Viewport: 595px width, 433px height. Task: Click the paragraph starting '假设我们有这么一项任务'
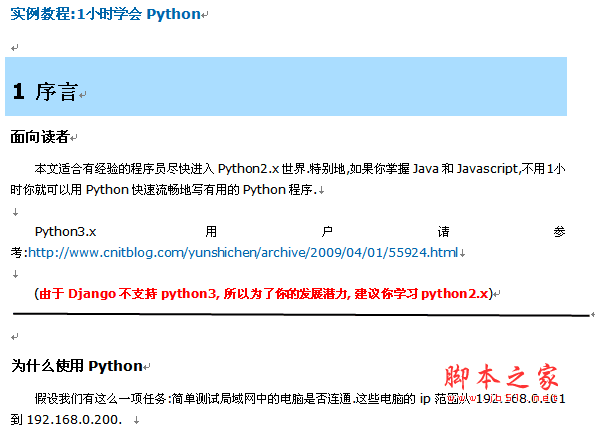click(300, 398)
